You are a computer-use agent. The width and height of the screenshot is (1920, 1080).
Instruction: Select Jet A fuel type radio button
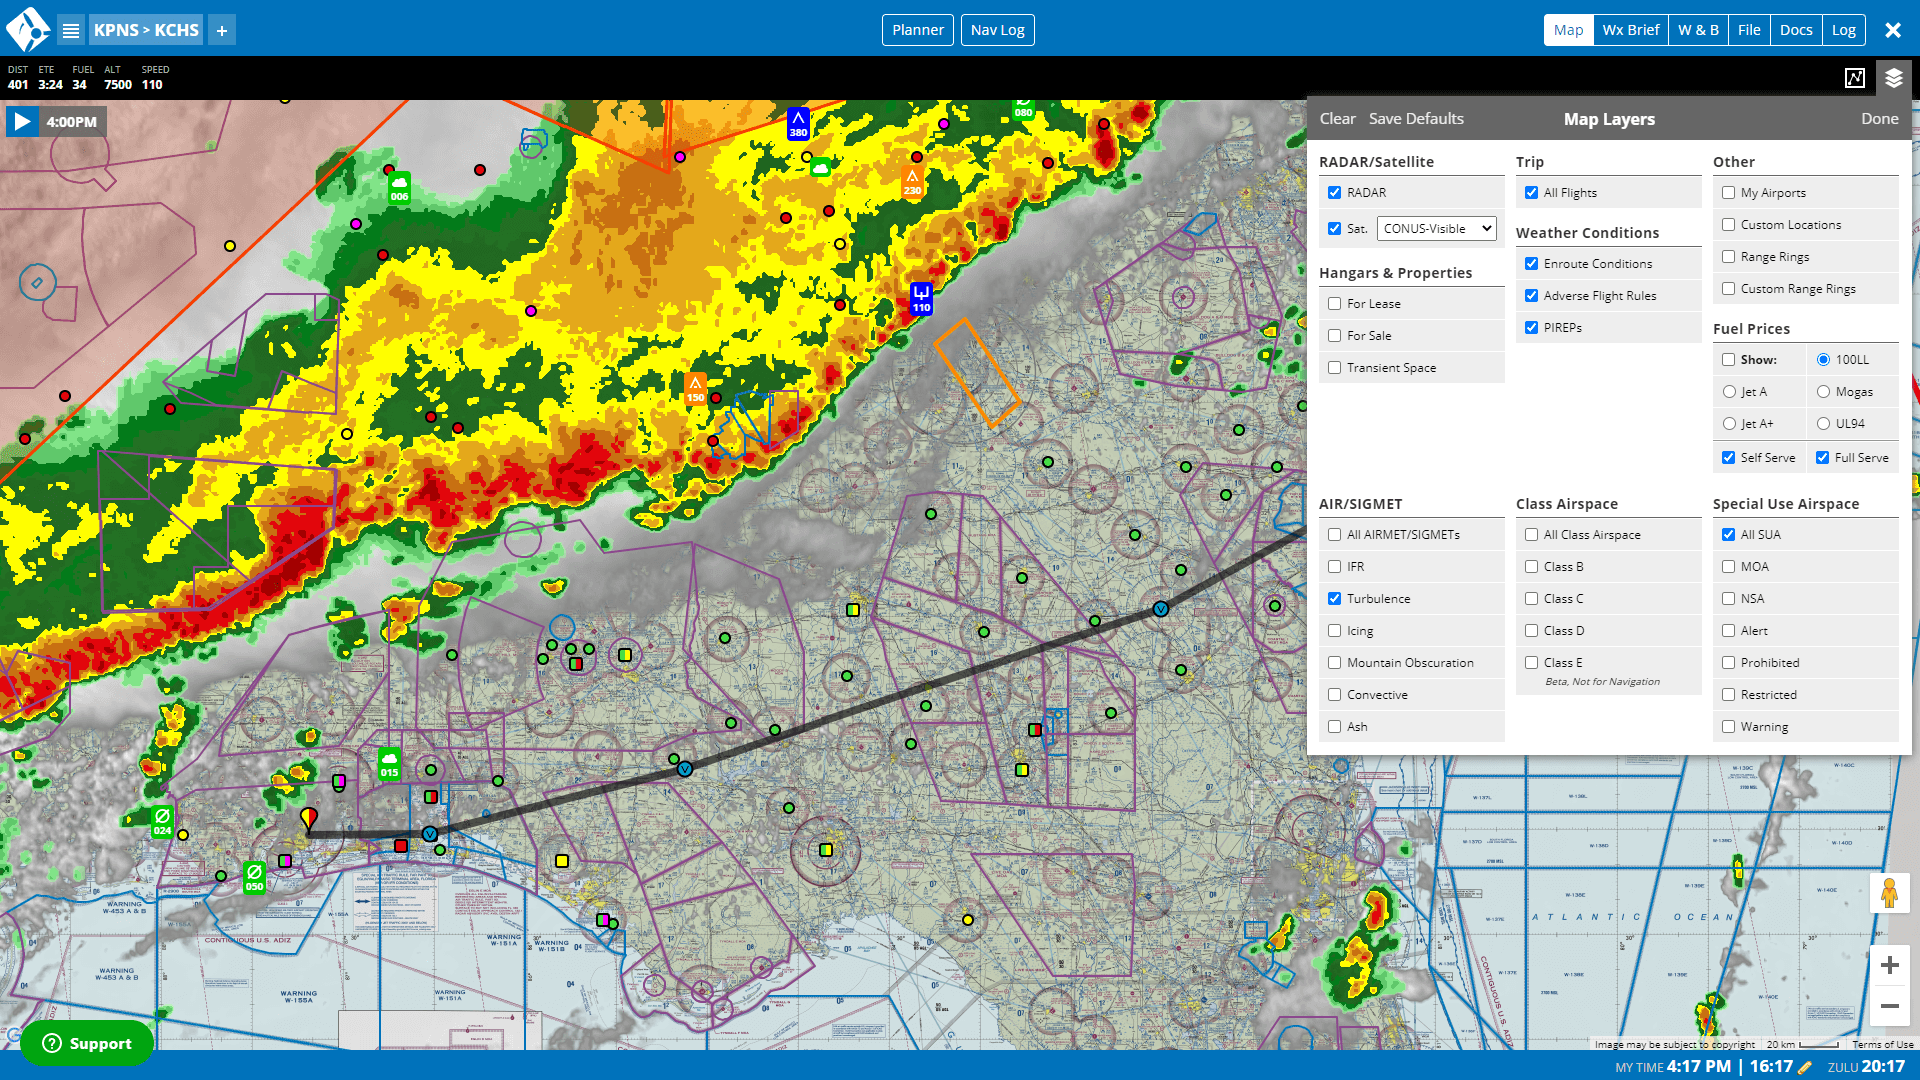(1729, 392)
